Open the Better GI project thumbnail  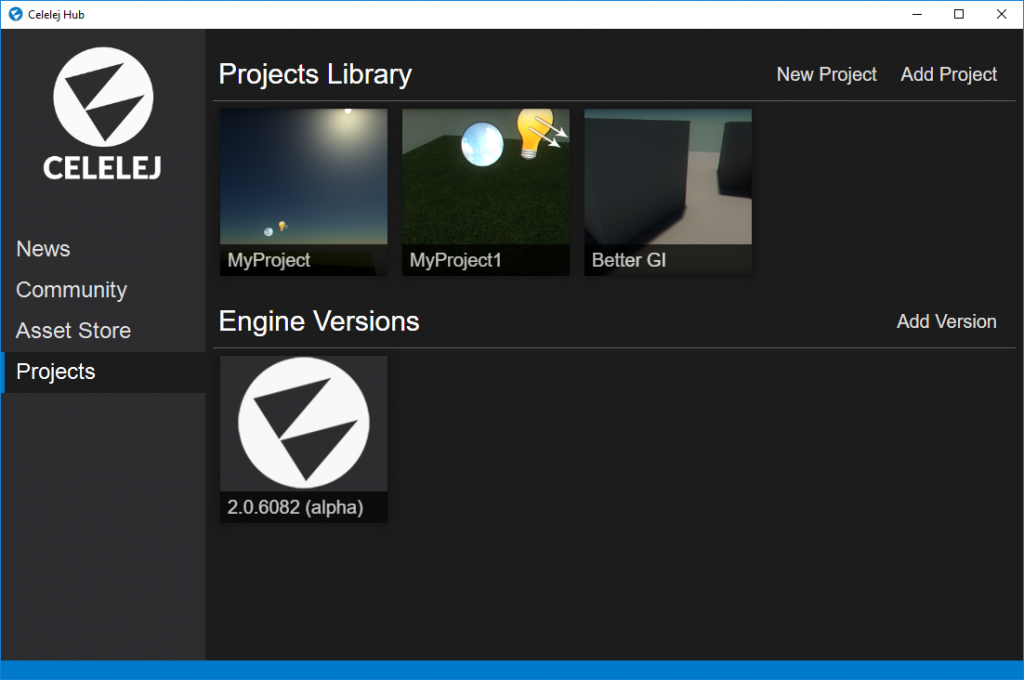(667, 180)
